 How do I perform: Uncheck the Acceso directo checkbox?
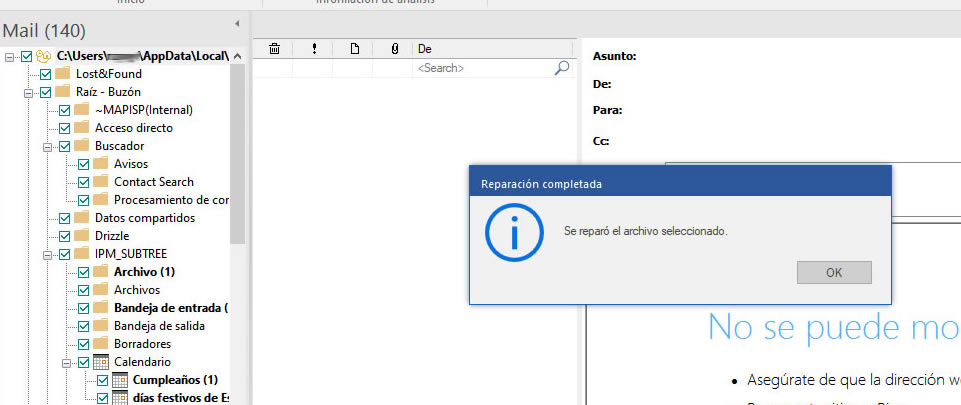coord(64,128)
